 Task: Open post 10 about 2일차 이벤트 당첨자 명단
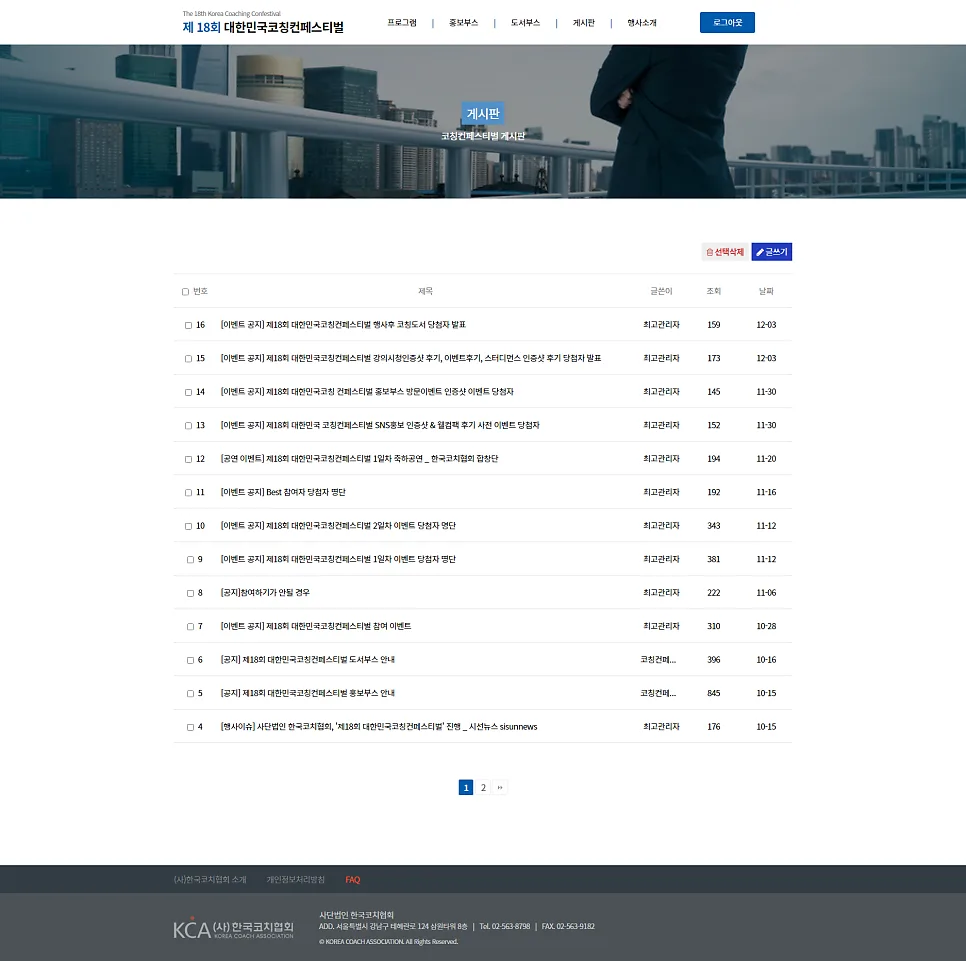coord(338,525)
